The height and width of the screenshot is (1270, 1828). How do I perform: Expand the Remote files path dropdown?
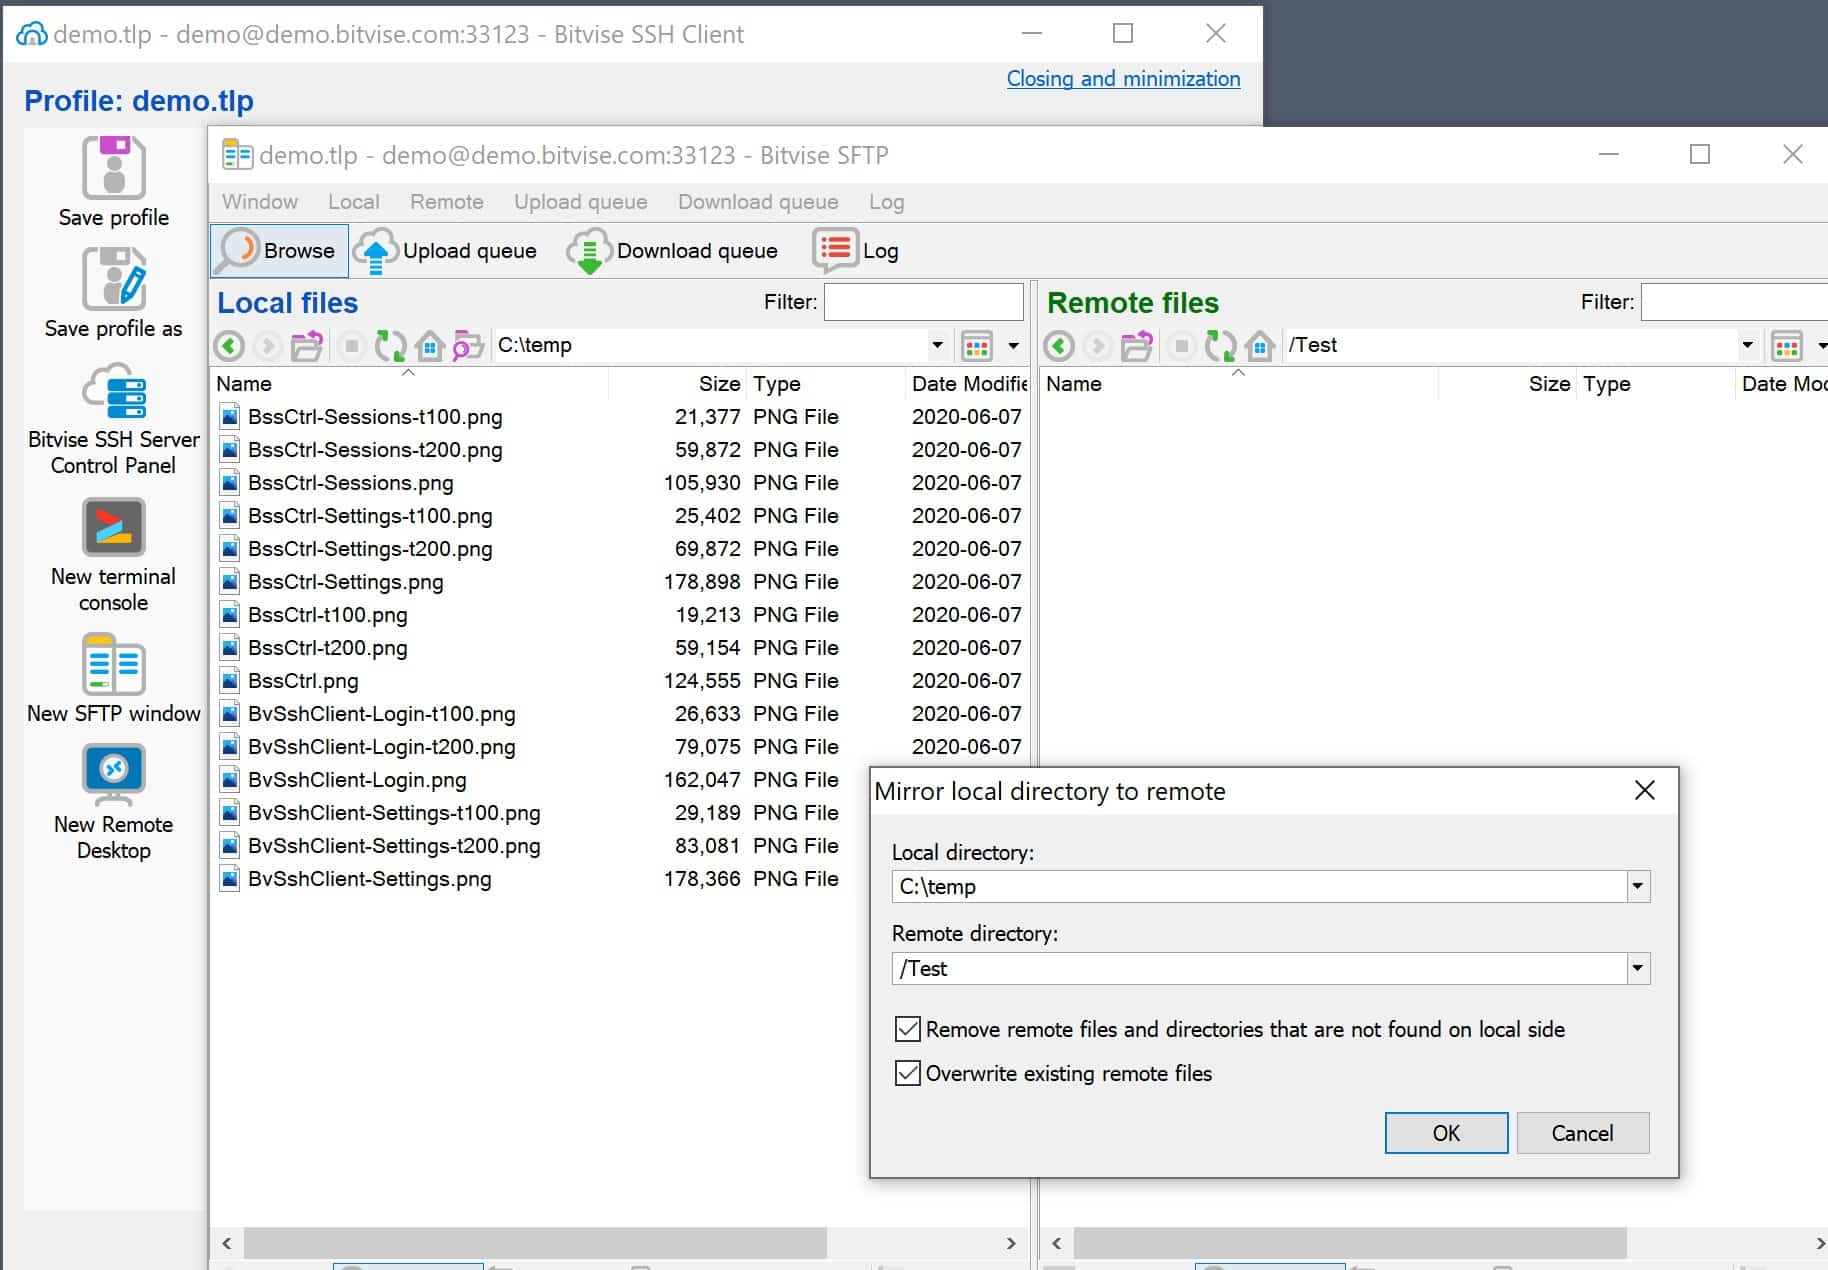tap(1747, 345)
